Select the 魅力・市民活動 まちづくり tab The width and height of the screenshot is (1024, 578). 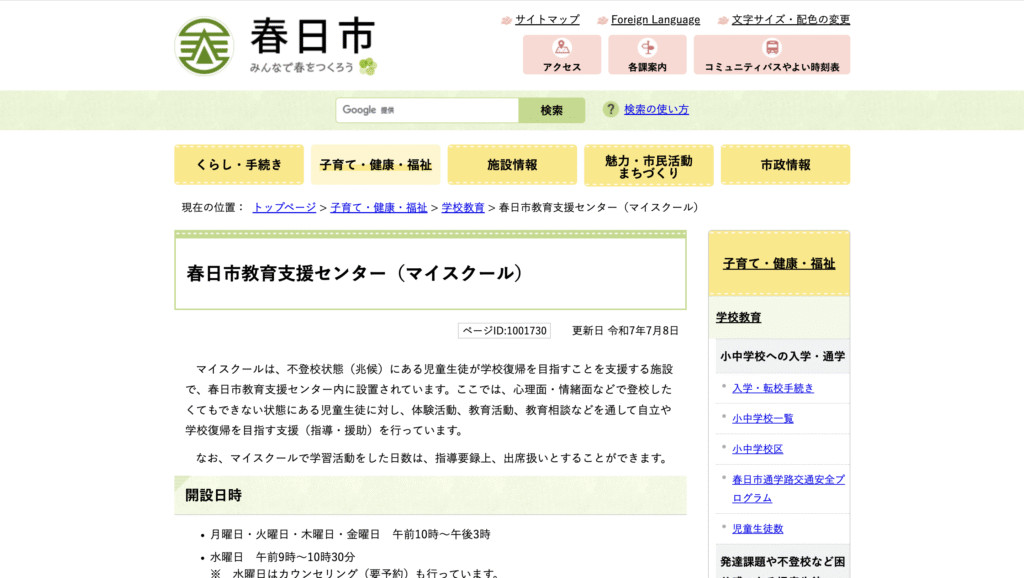(x=648, y=165)
